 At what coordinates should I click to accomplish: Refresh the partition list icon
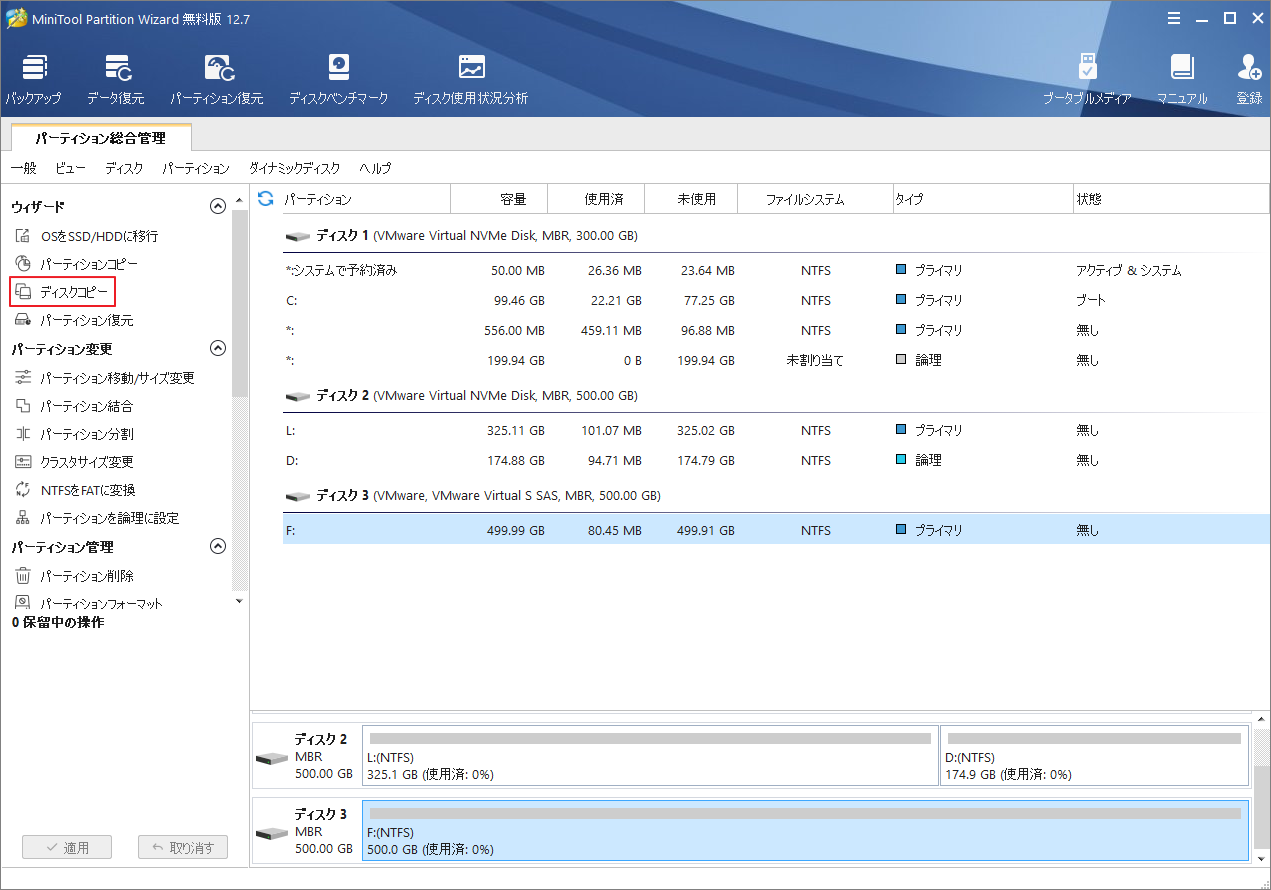pos(266,199)
